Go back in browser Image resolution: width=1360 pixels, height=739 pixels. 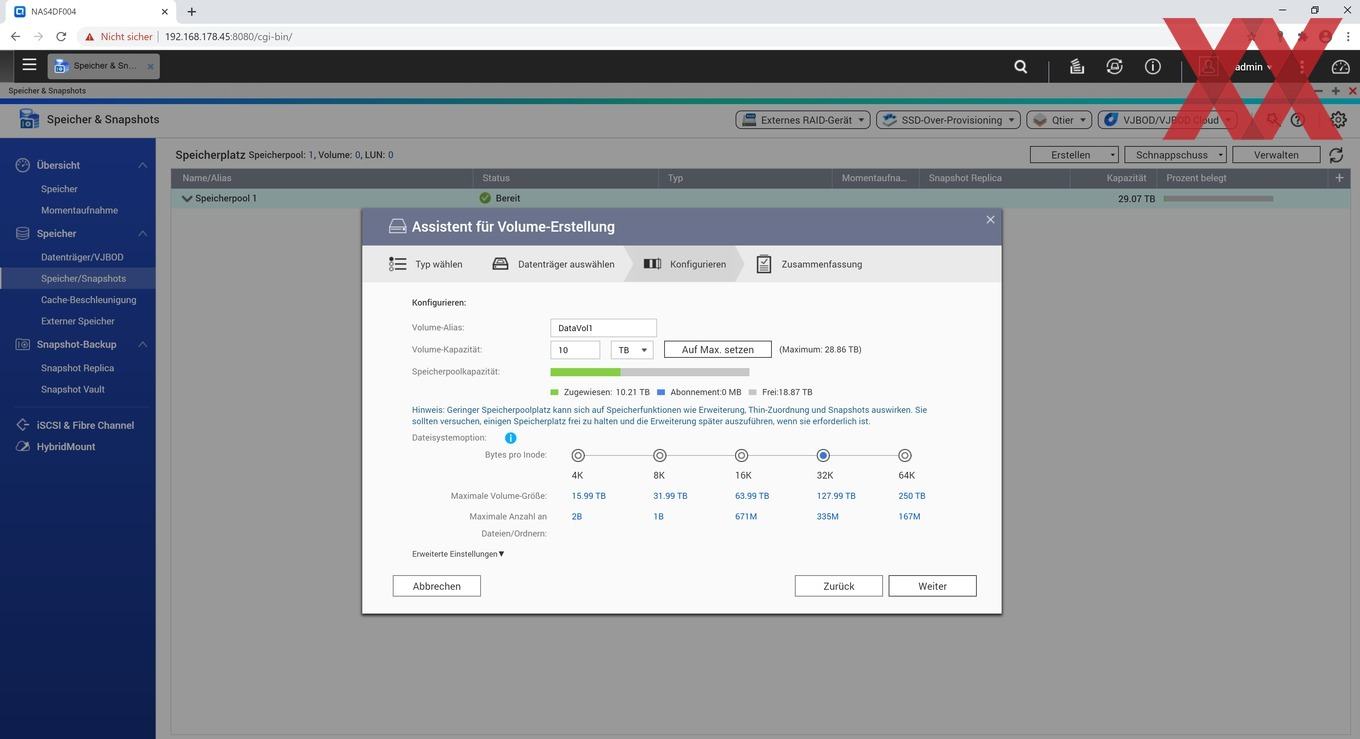15,36
